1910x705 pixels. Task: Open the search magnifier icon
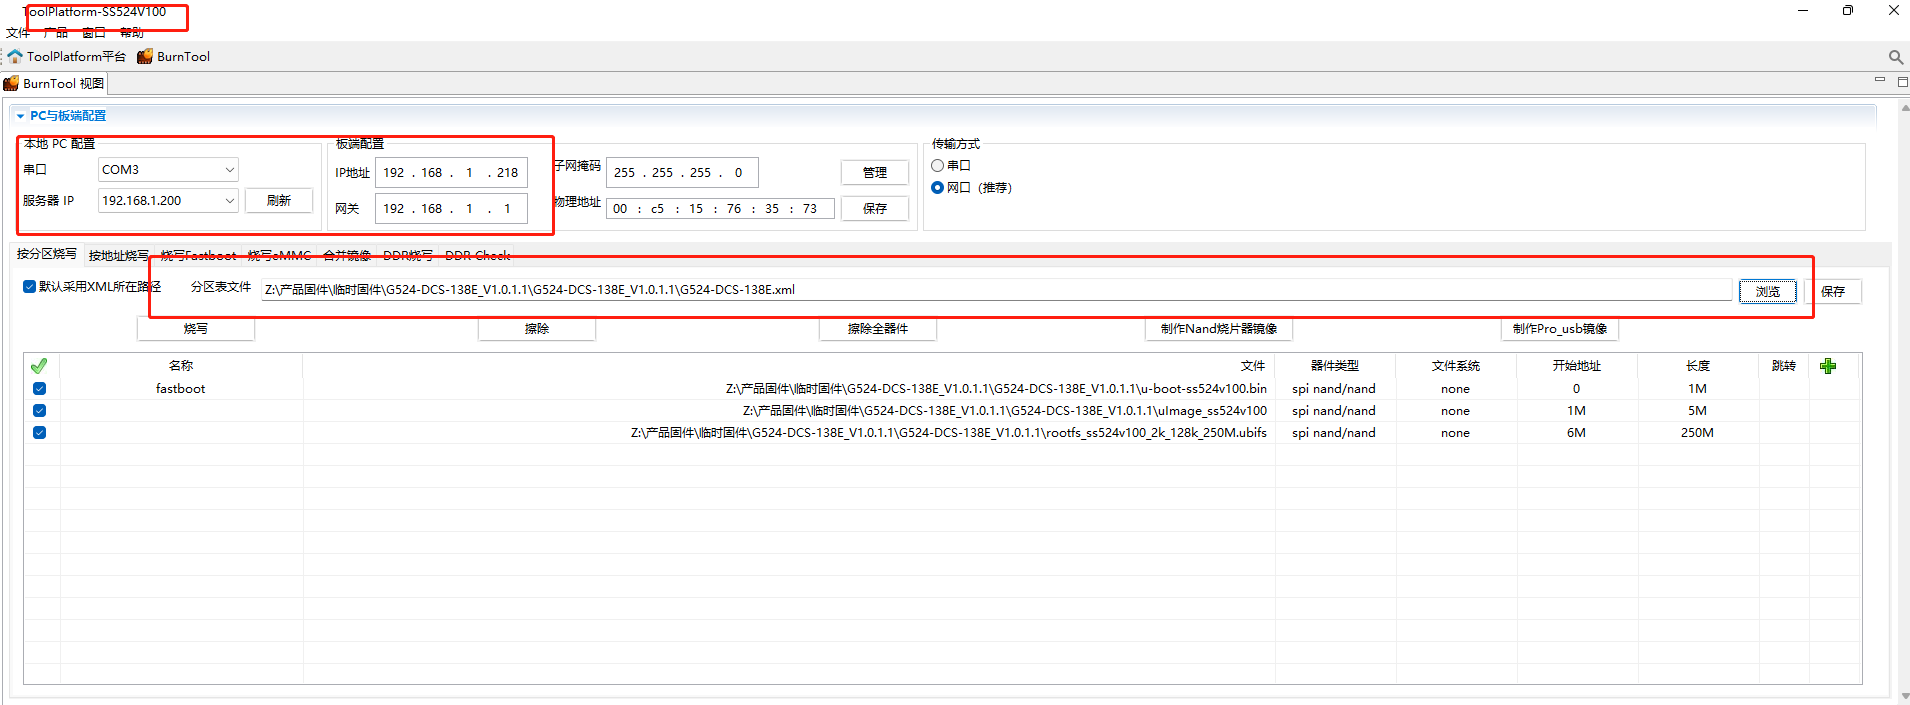coord(1895,57)
